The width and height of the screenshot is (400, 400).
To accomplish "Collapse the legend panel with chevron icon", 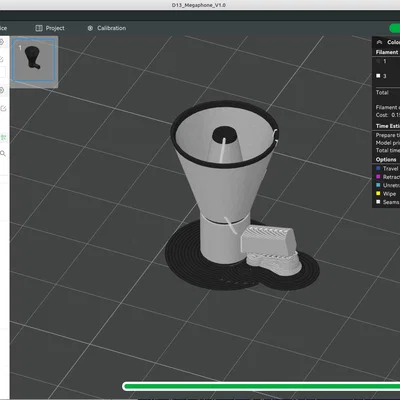I will (379, 42).
